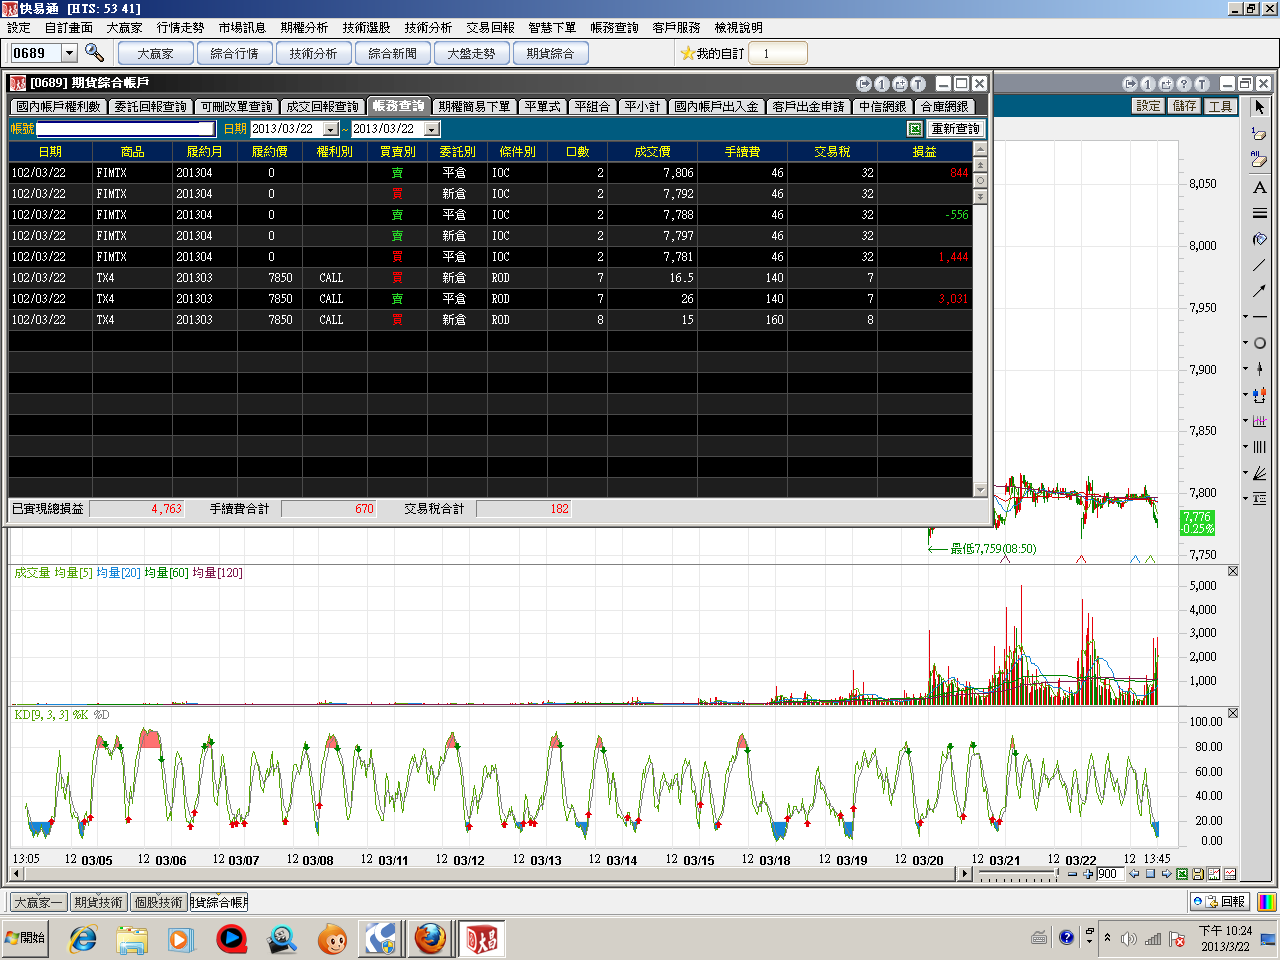Screen dimensions: 1280x960
Task: Click the floppy disk save icon
Action: (1198, 874)
